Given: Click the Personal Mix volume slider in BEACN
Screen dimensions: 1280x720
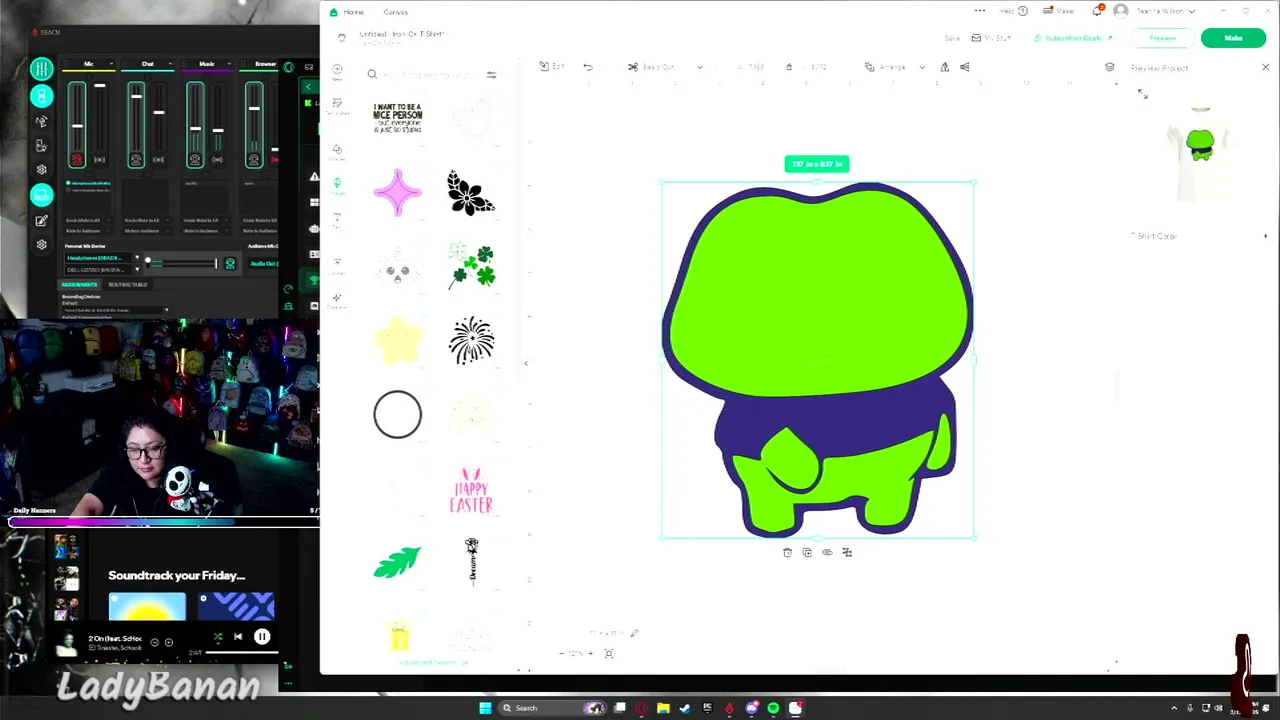Looking at the screenshot, I should point(181,262).
